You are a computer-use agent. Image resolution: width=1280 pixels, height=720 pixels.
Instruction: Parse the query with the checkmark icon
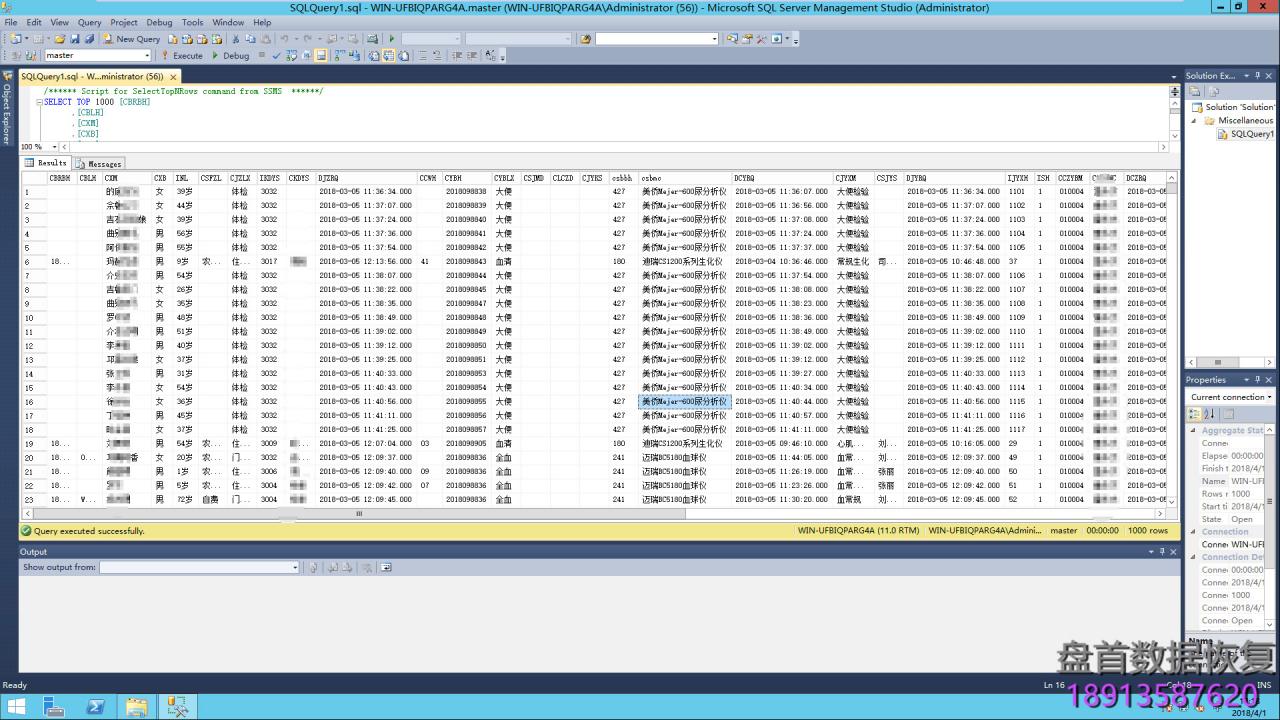coord(276,56)
